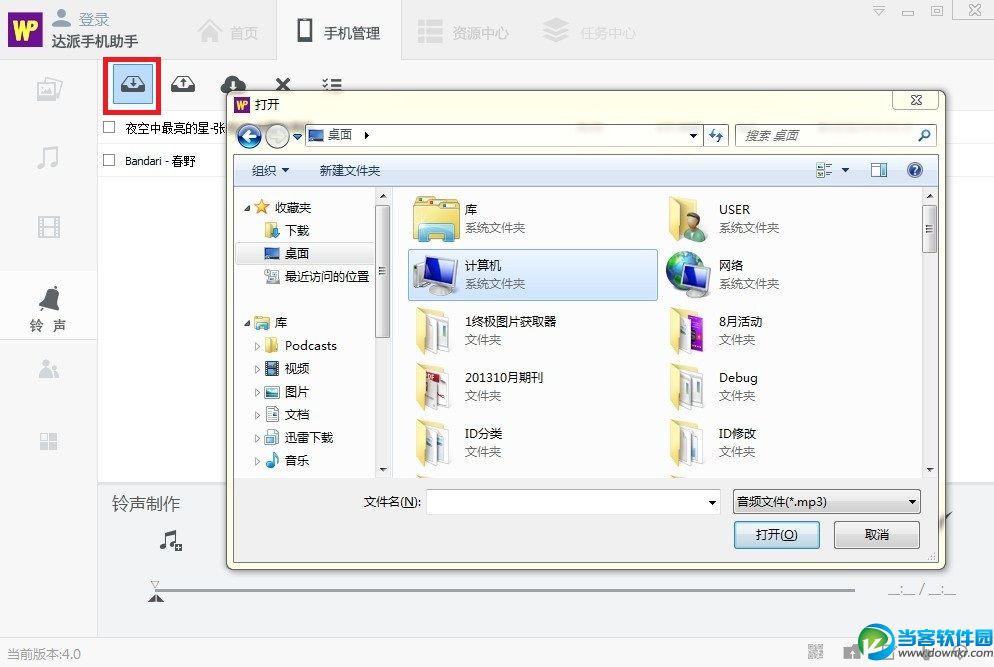Viewport: 994px width, 667px height.
Task: Click the QR code icon in status bar
Action: (815, 651)
